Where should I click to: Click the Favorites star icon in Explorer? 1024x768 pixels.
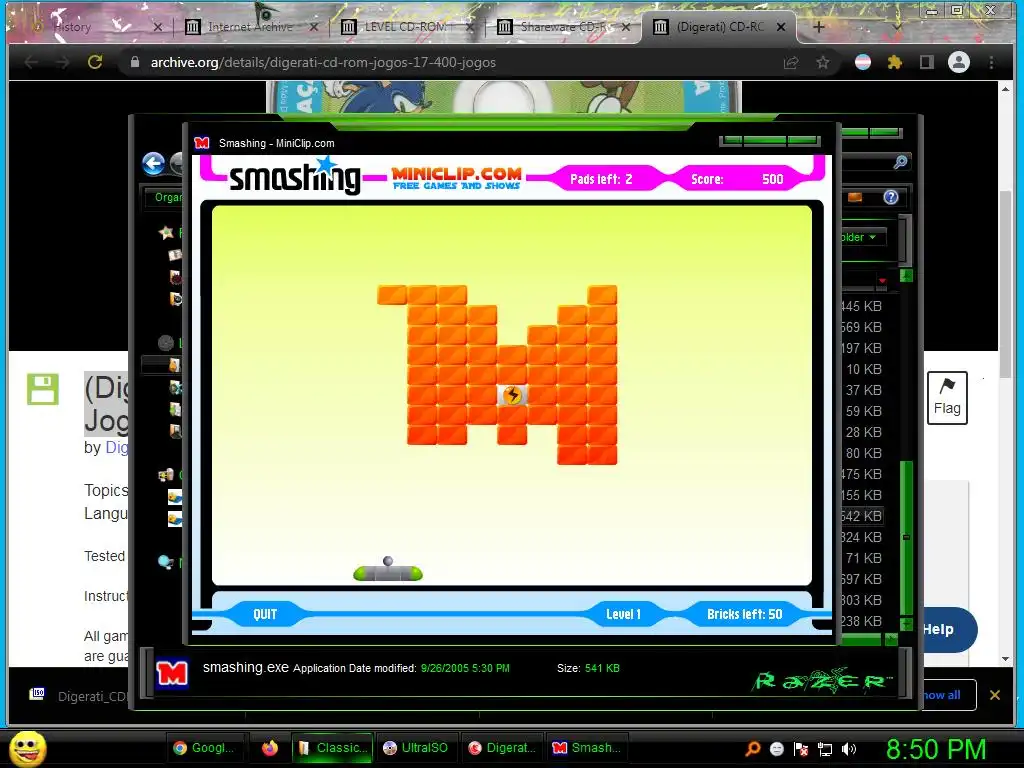pos(167,232)
